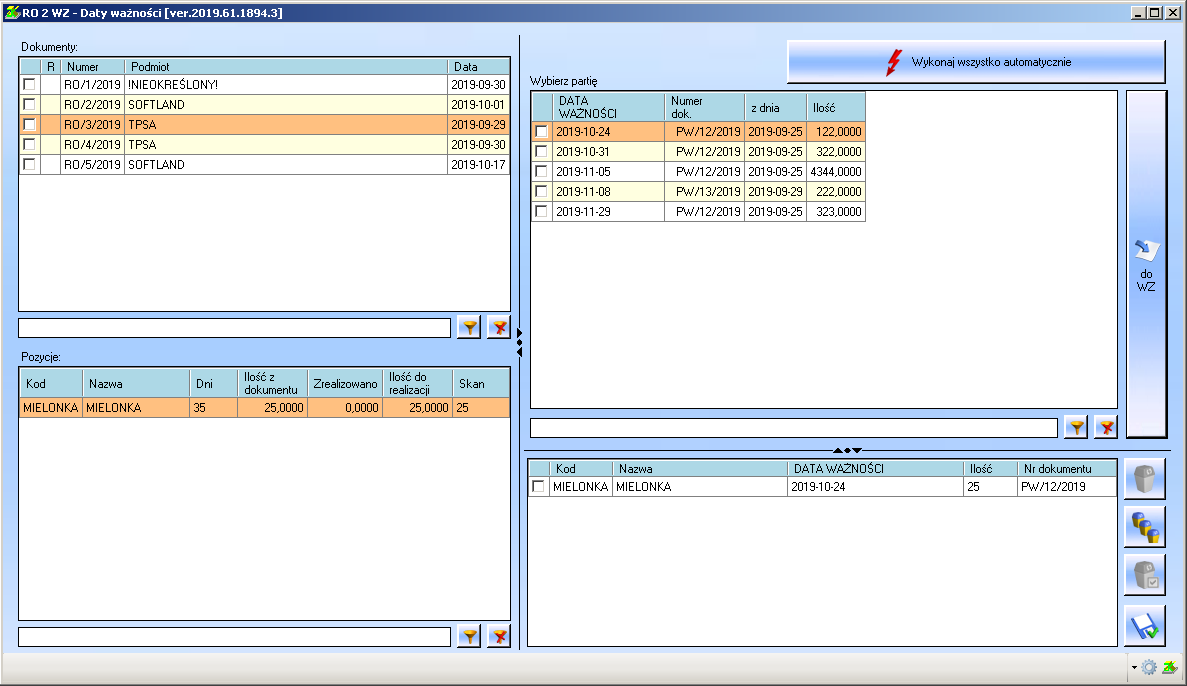Click the 'do WZ' transfer arrow button

point(1146,264)
